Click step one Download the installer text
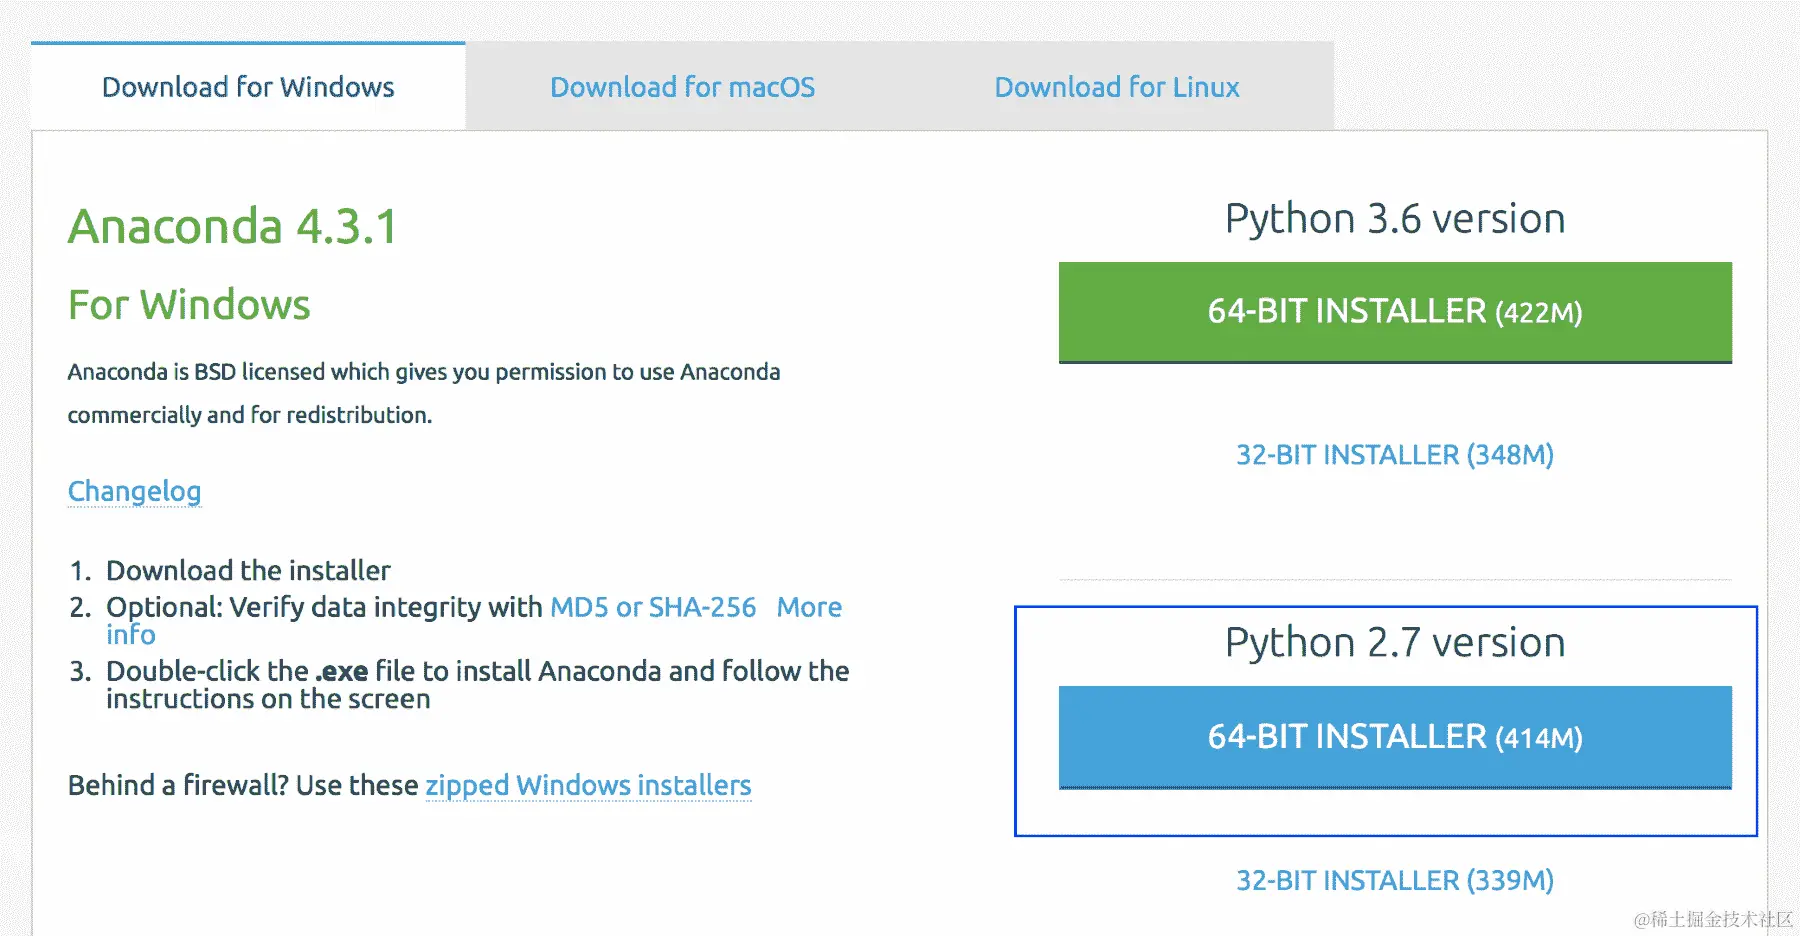This screenshot has width=1800, height=936. [x=248, y=570]
